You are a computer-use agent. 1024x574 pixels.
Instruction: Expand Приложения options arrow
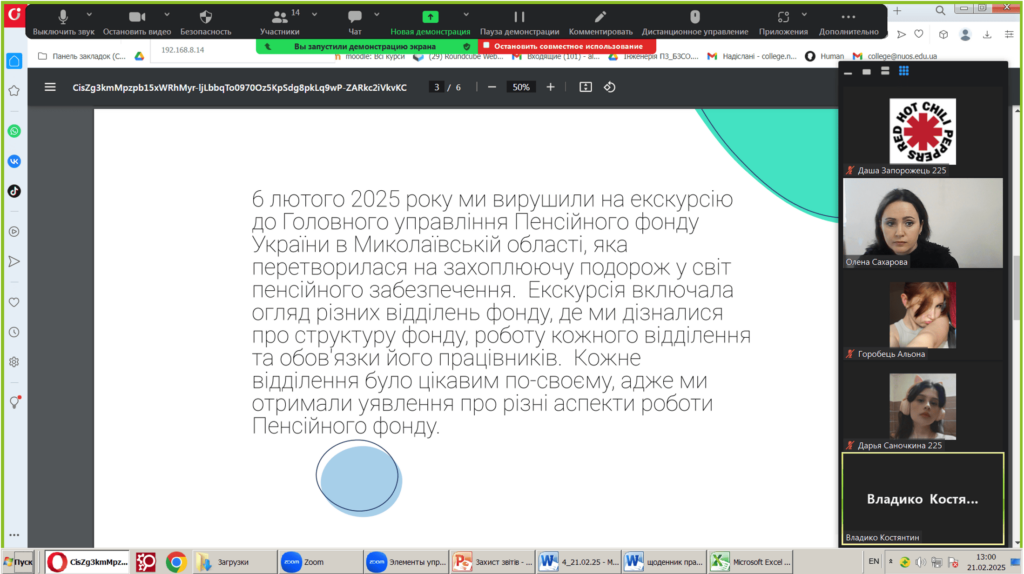coord(804,14)
